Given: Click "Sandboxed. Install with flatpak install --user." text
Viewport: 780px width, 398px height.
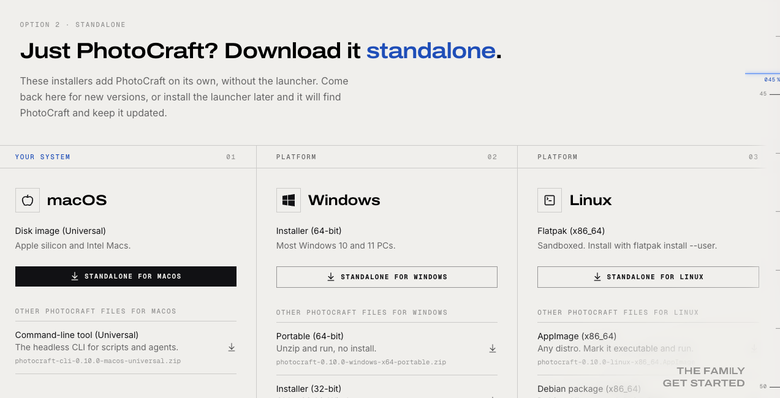Looking at the screenshot, I should click(627, 246).
